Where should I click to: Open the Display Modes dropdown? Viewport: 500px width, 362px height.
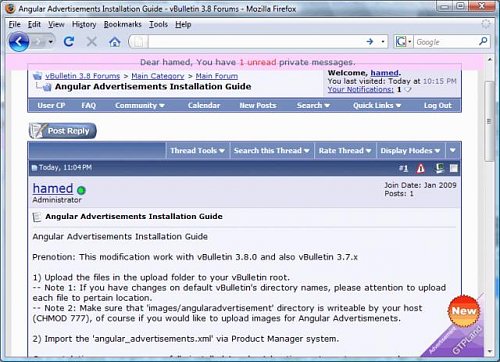(410, 151)
